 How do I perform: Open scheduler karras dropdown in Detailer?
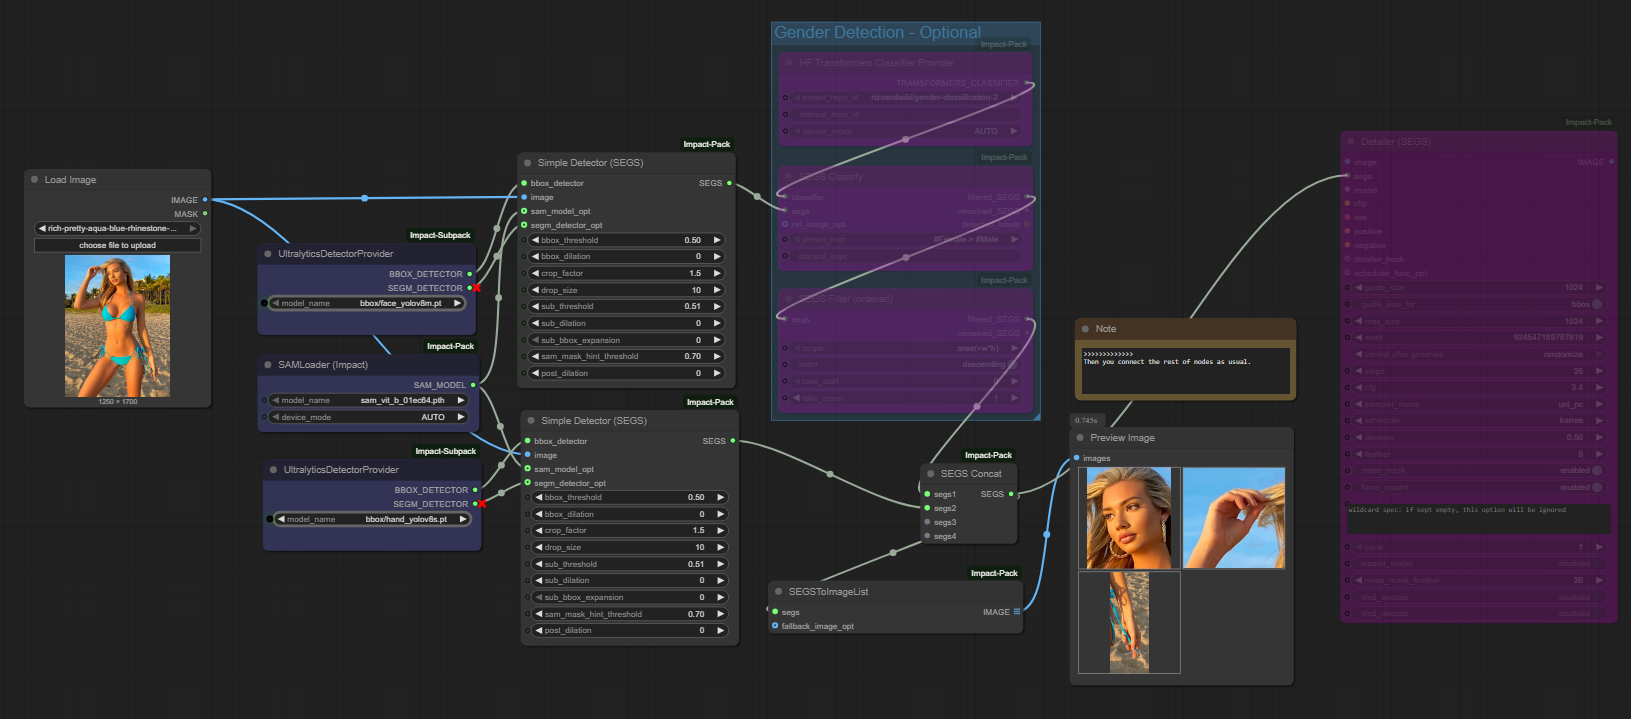[1479, 420]
